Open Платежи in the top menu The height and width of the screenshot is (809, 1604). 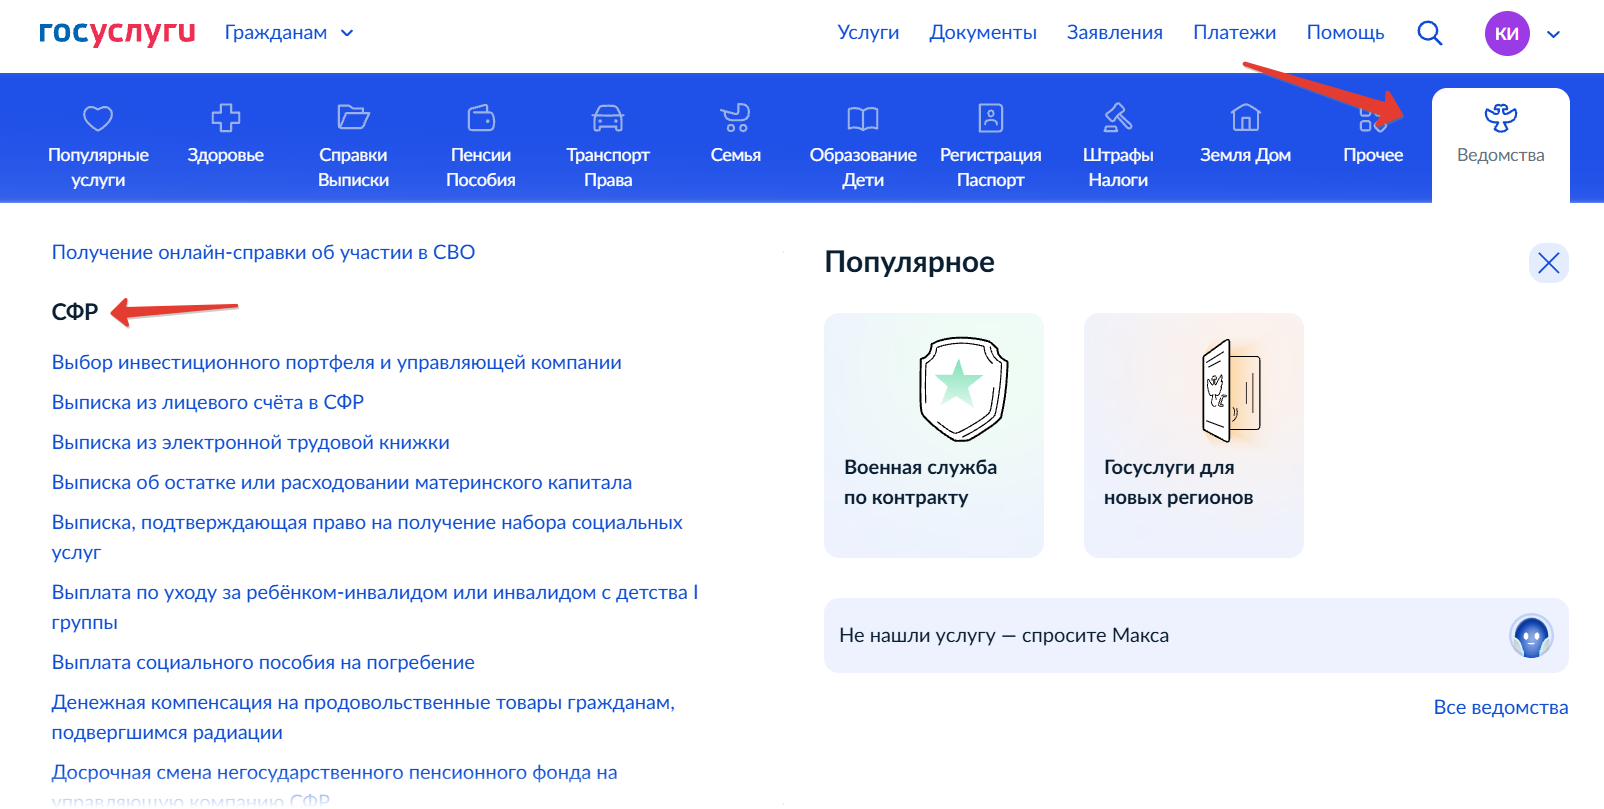pyautogui.click(x=1234, y=33)
